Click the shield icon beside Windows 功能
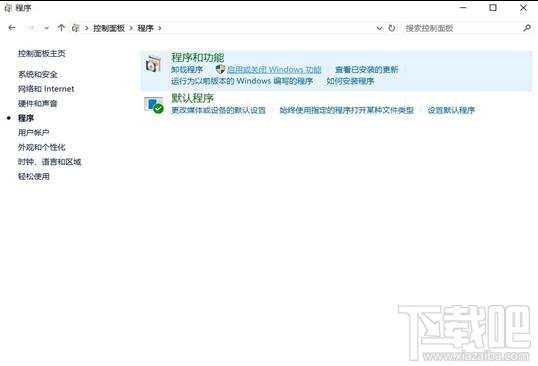The height and width of the screenshot is (366, 538). 220,69
